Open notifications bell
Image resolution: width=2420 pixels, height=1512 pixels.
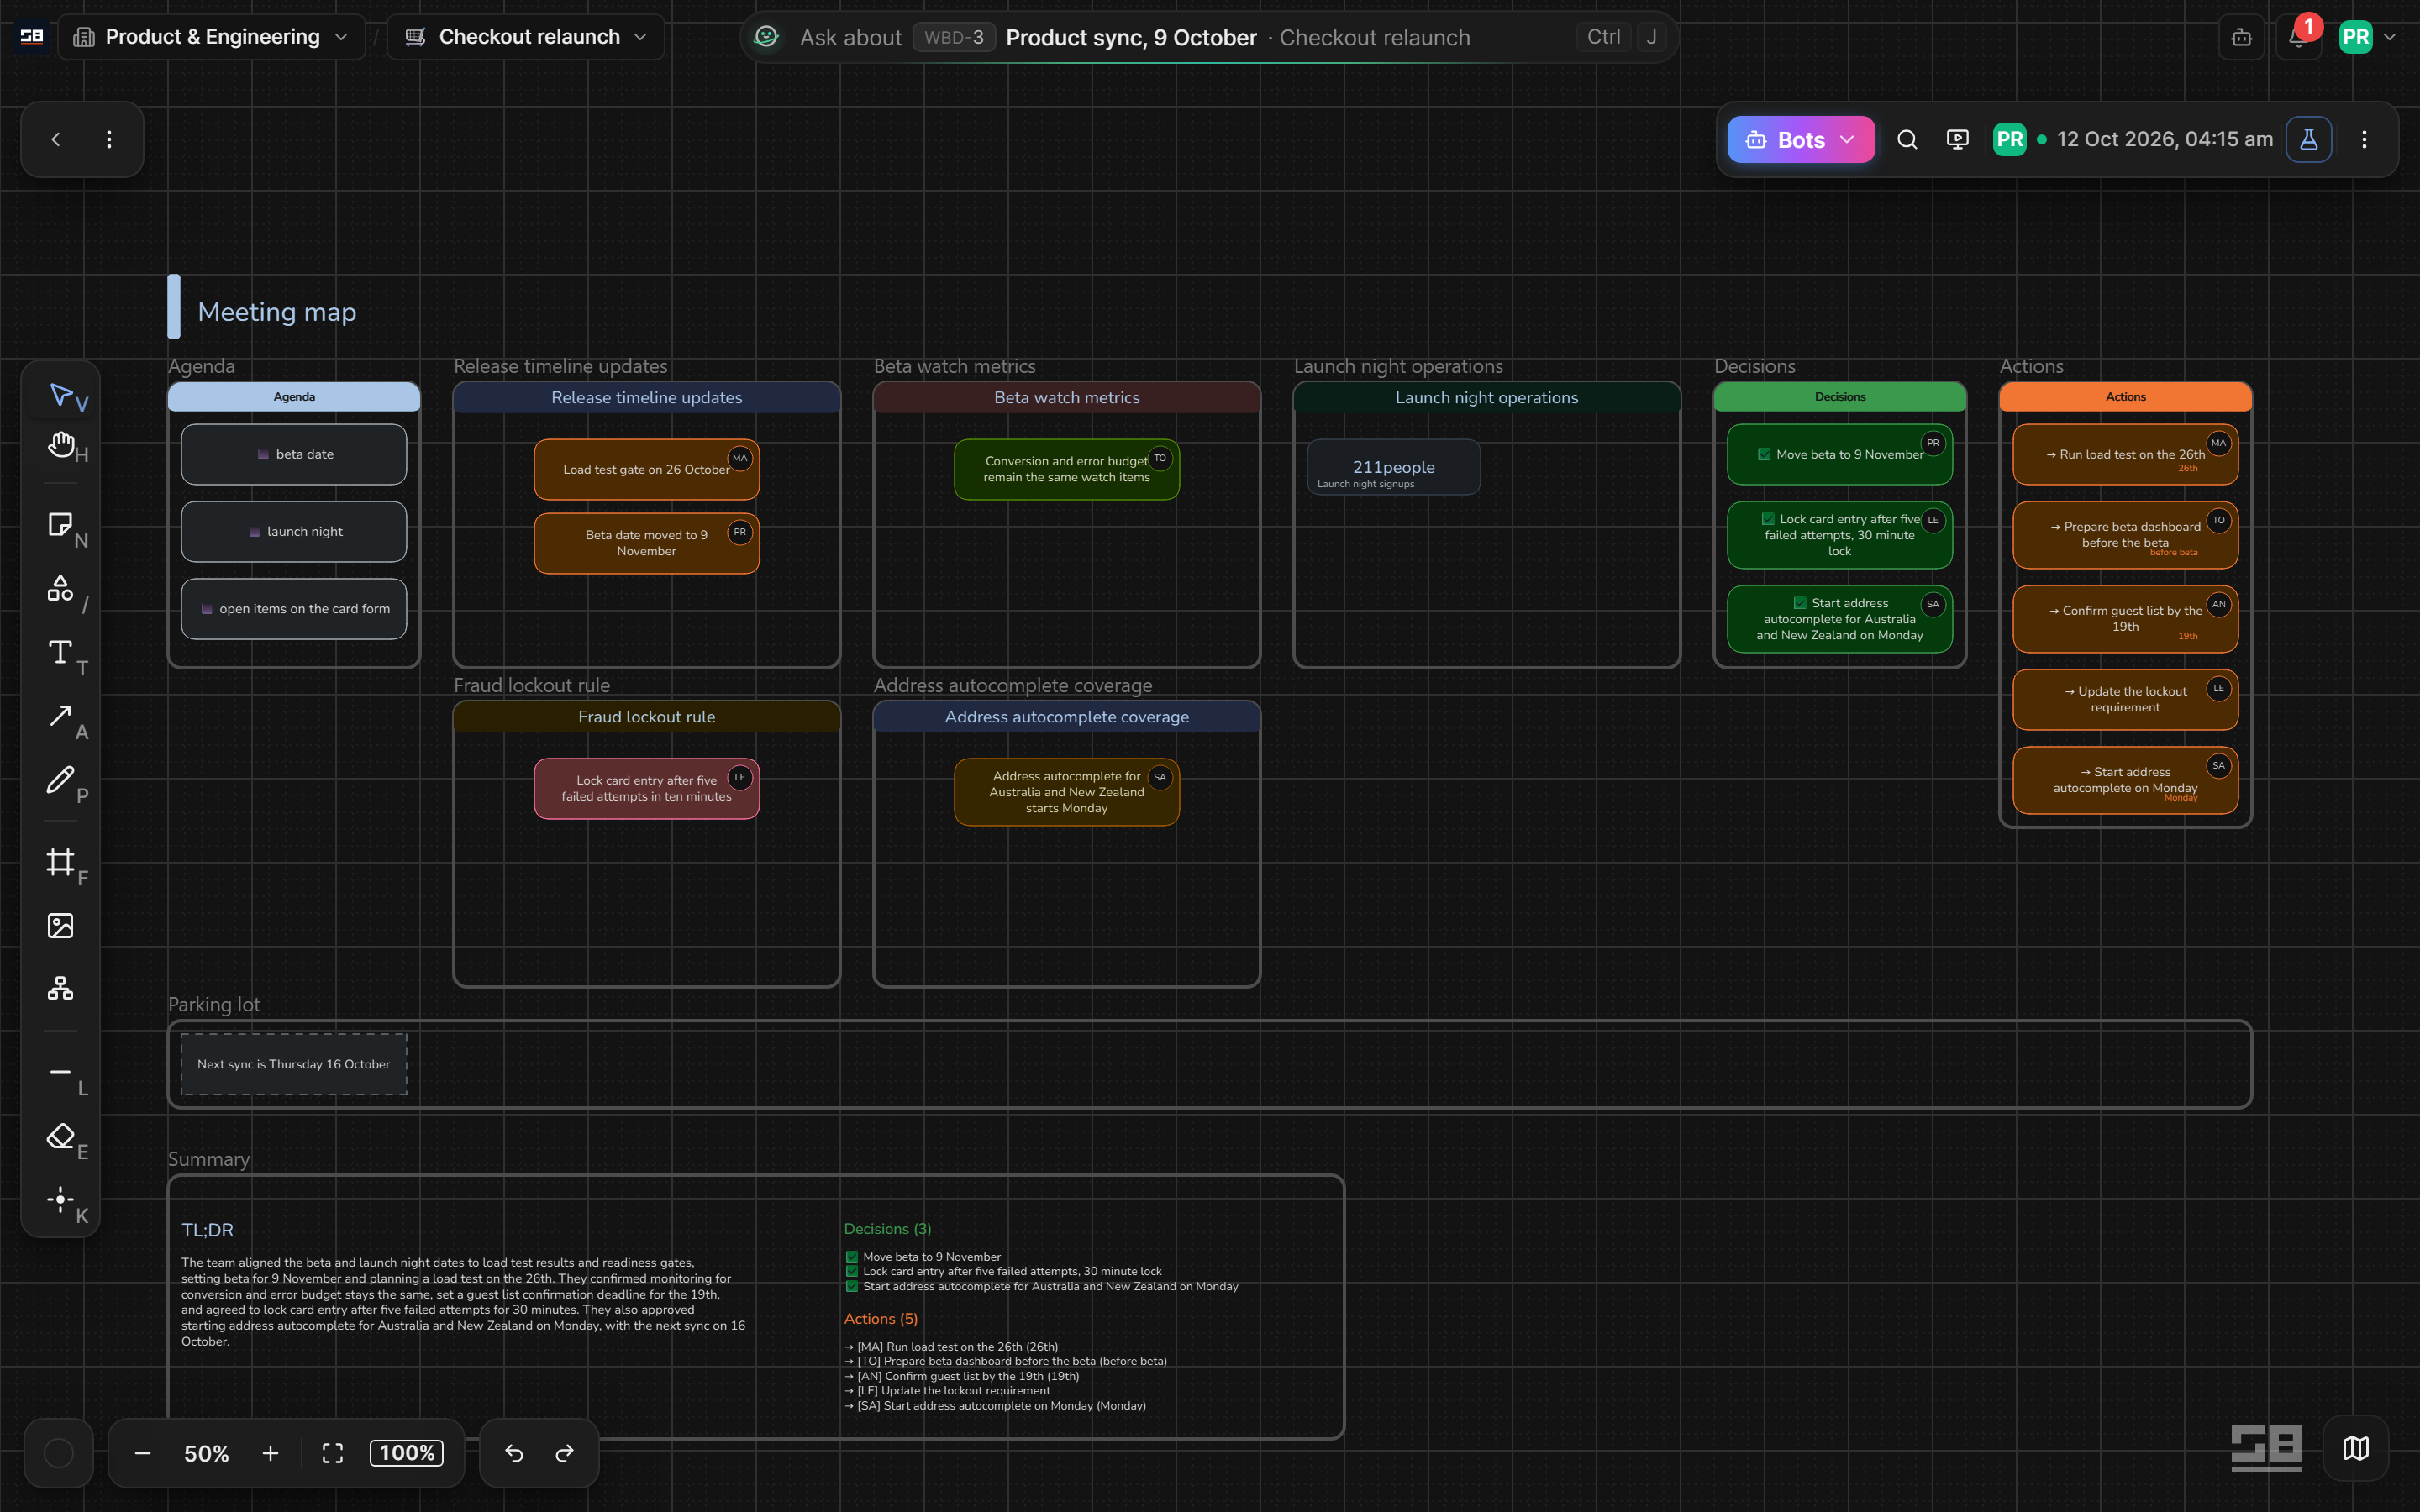[x=2298, y=38]
